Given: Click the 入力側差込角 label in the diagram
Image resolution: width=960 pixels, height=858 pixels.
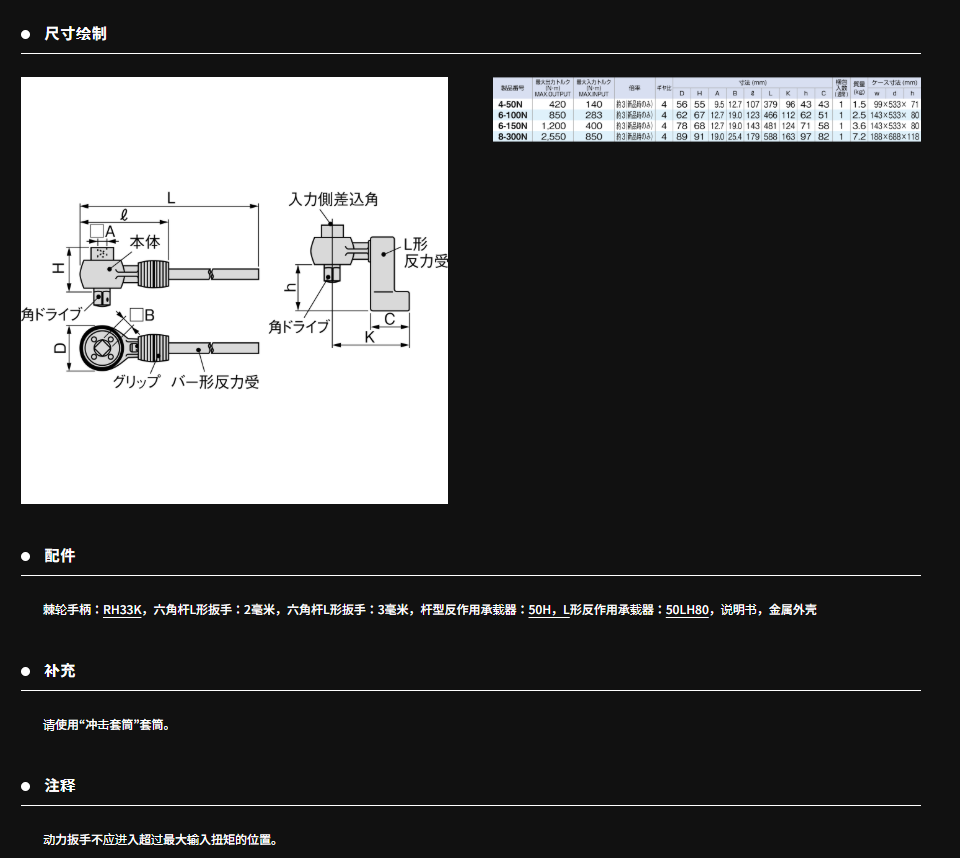Looking at the screenshot, I should click(x=333, y=199).
